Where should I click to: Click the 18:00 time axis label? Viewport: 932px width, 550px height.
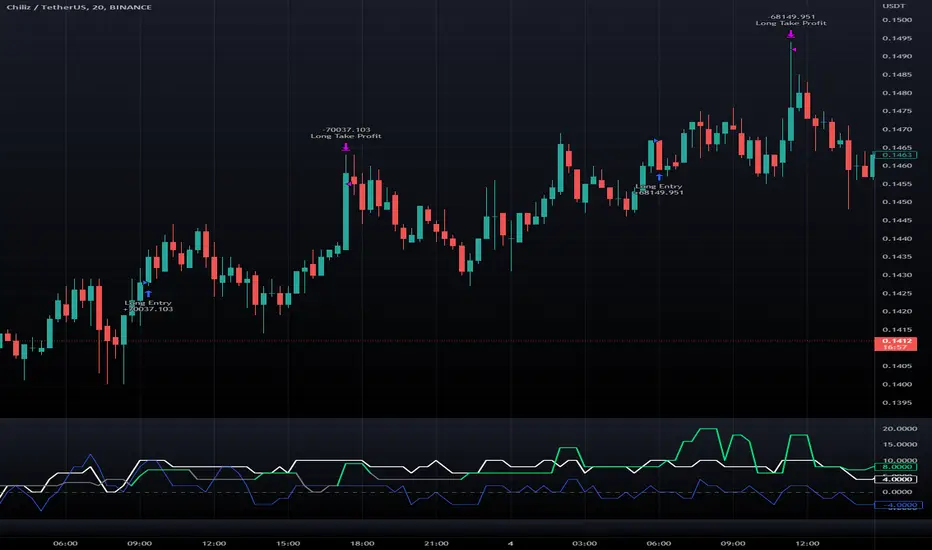pos(362,543)
